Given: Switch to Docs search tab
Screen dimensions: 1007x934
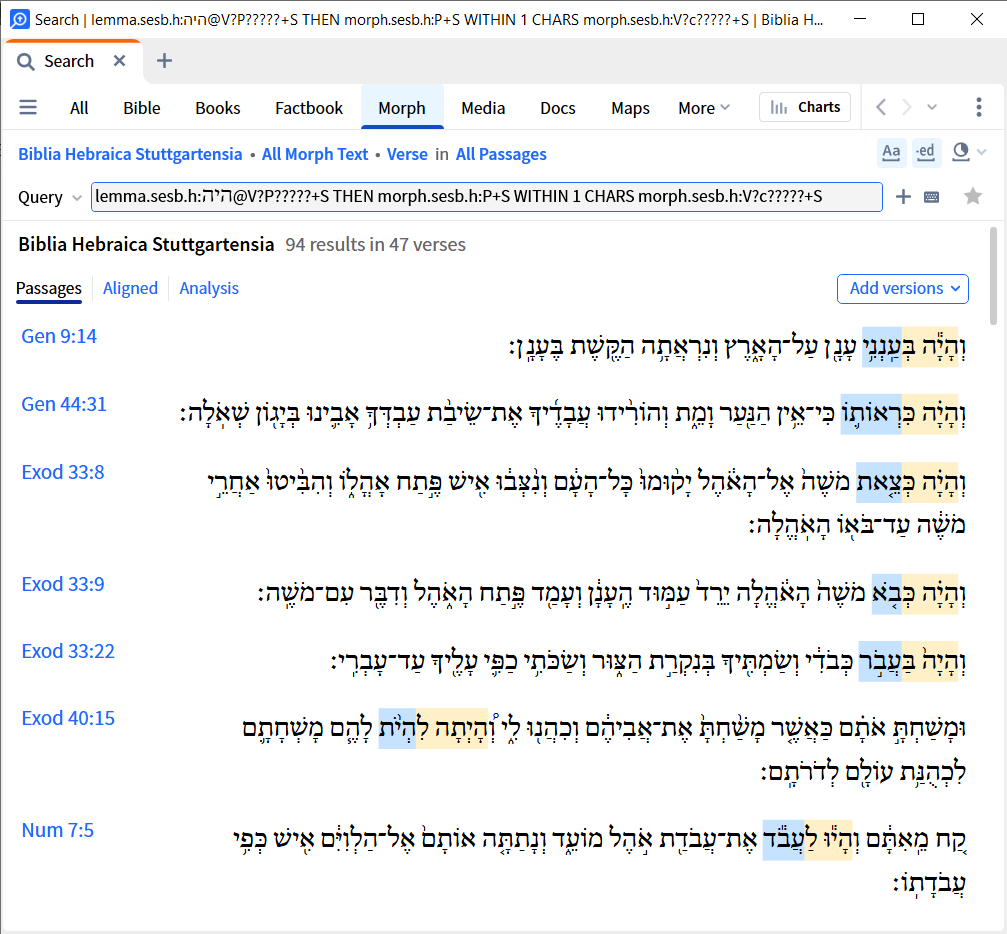Looking at the screenshot, I should coord(557,108).
